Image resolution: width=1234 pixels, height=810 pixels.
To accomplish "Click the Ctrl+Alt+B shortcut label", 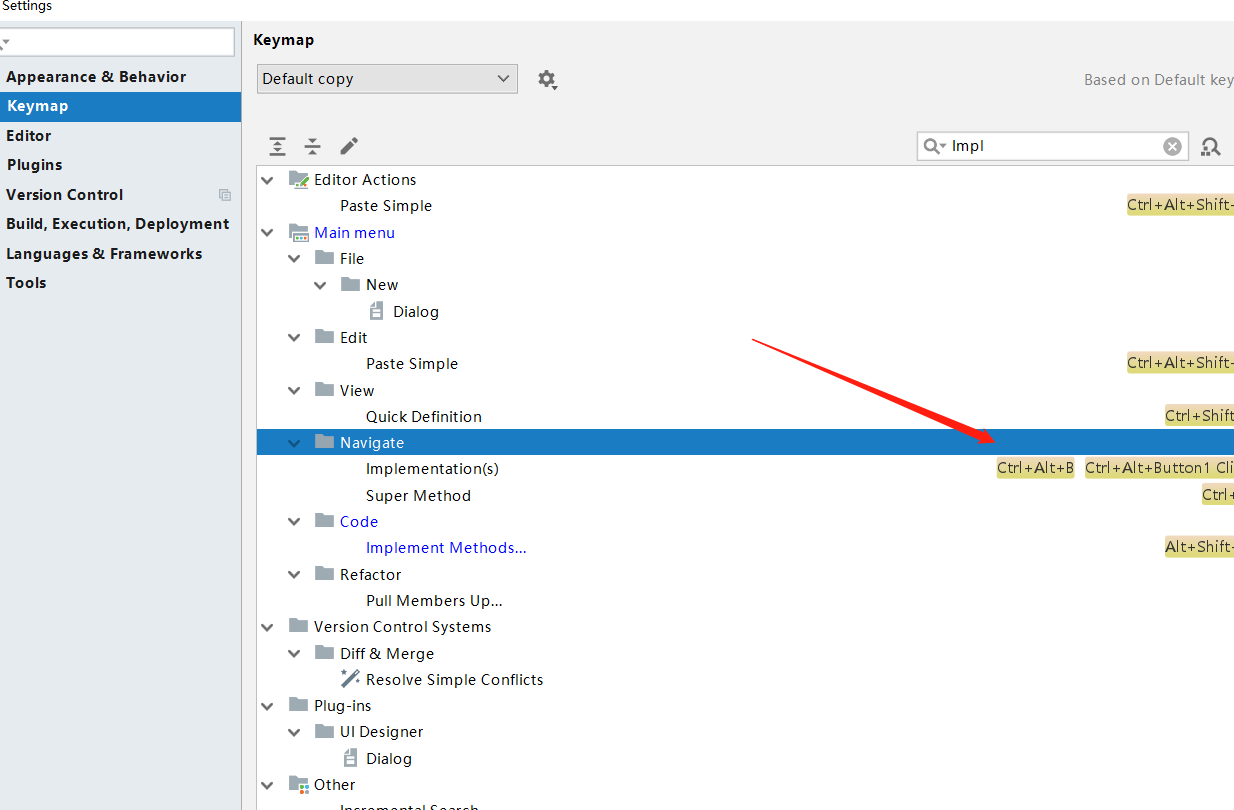I will 1035,468.
